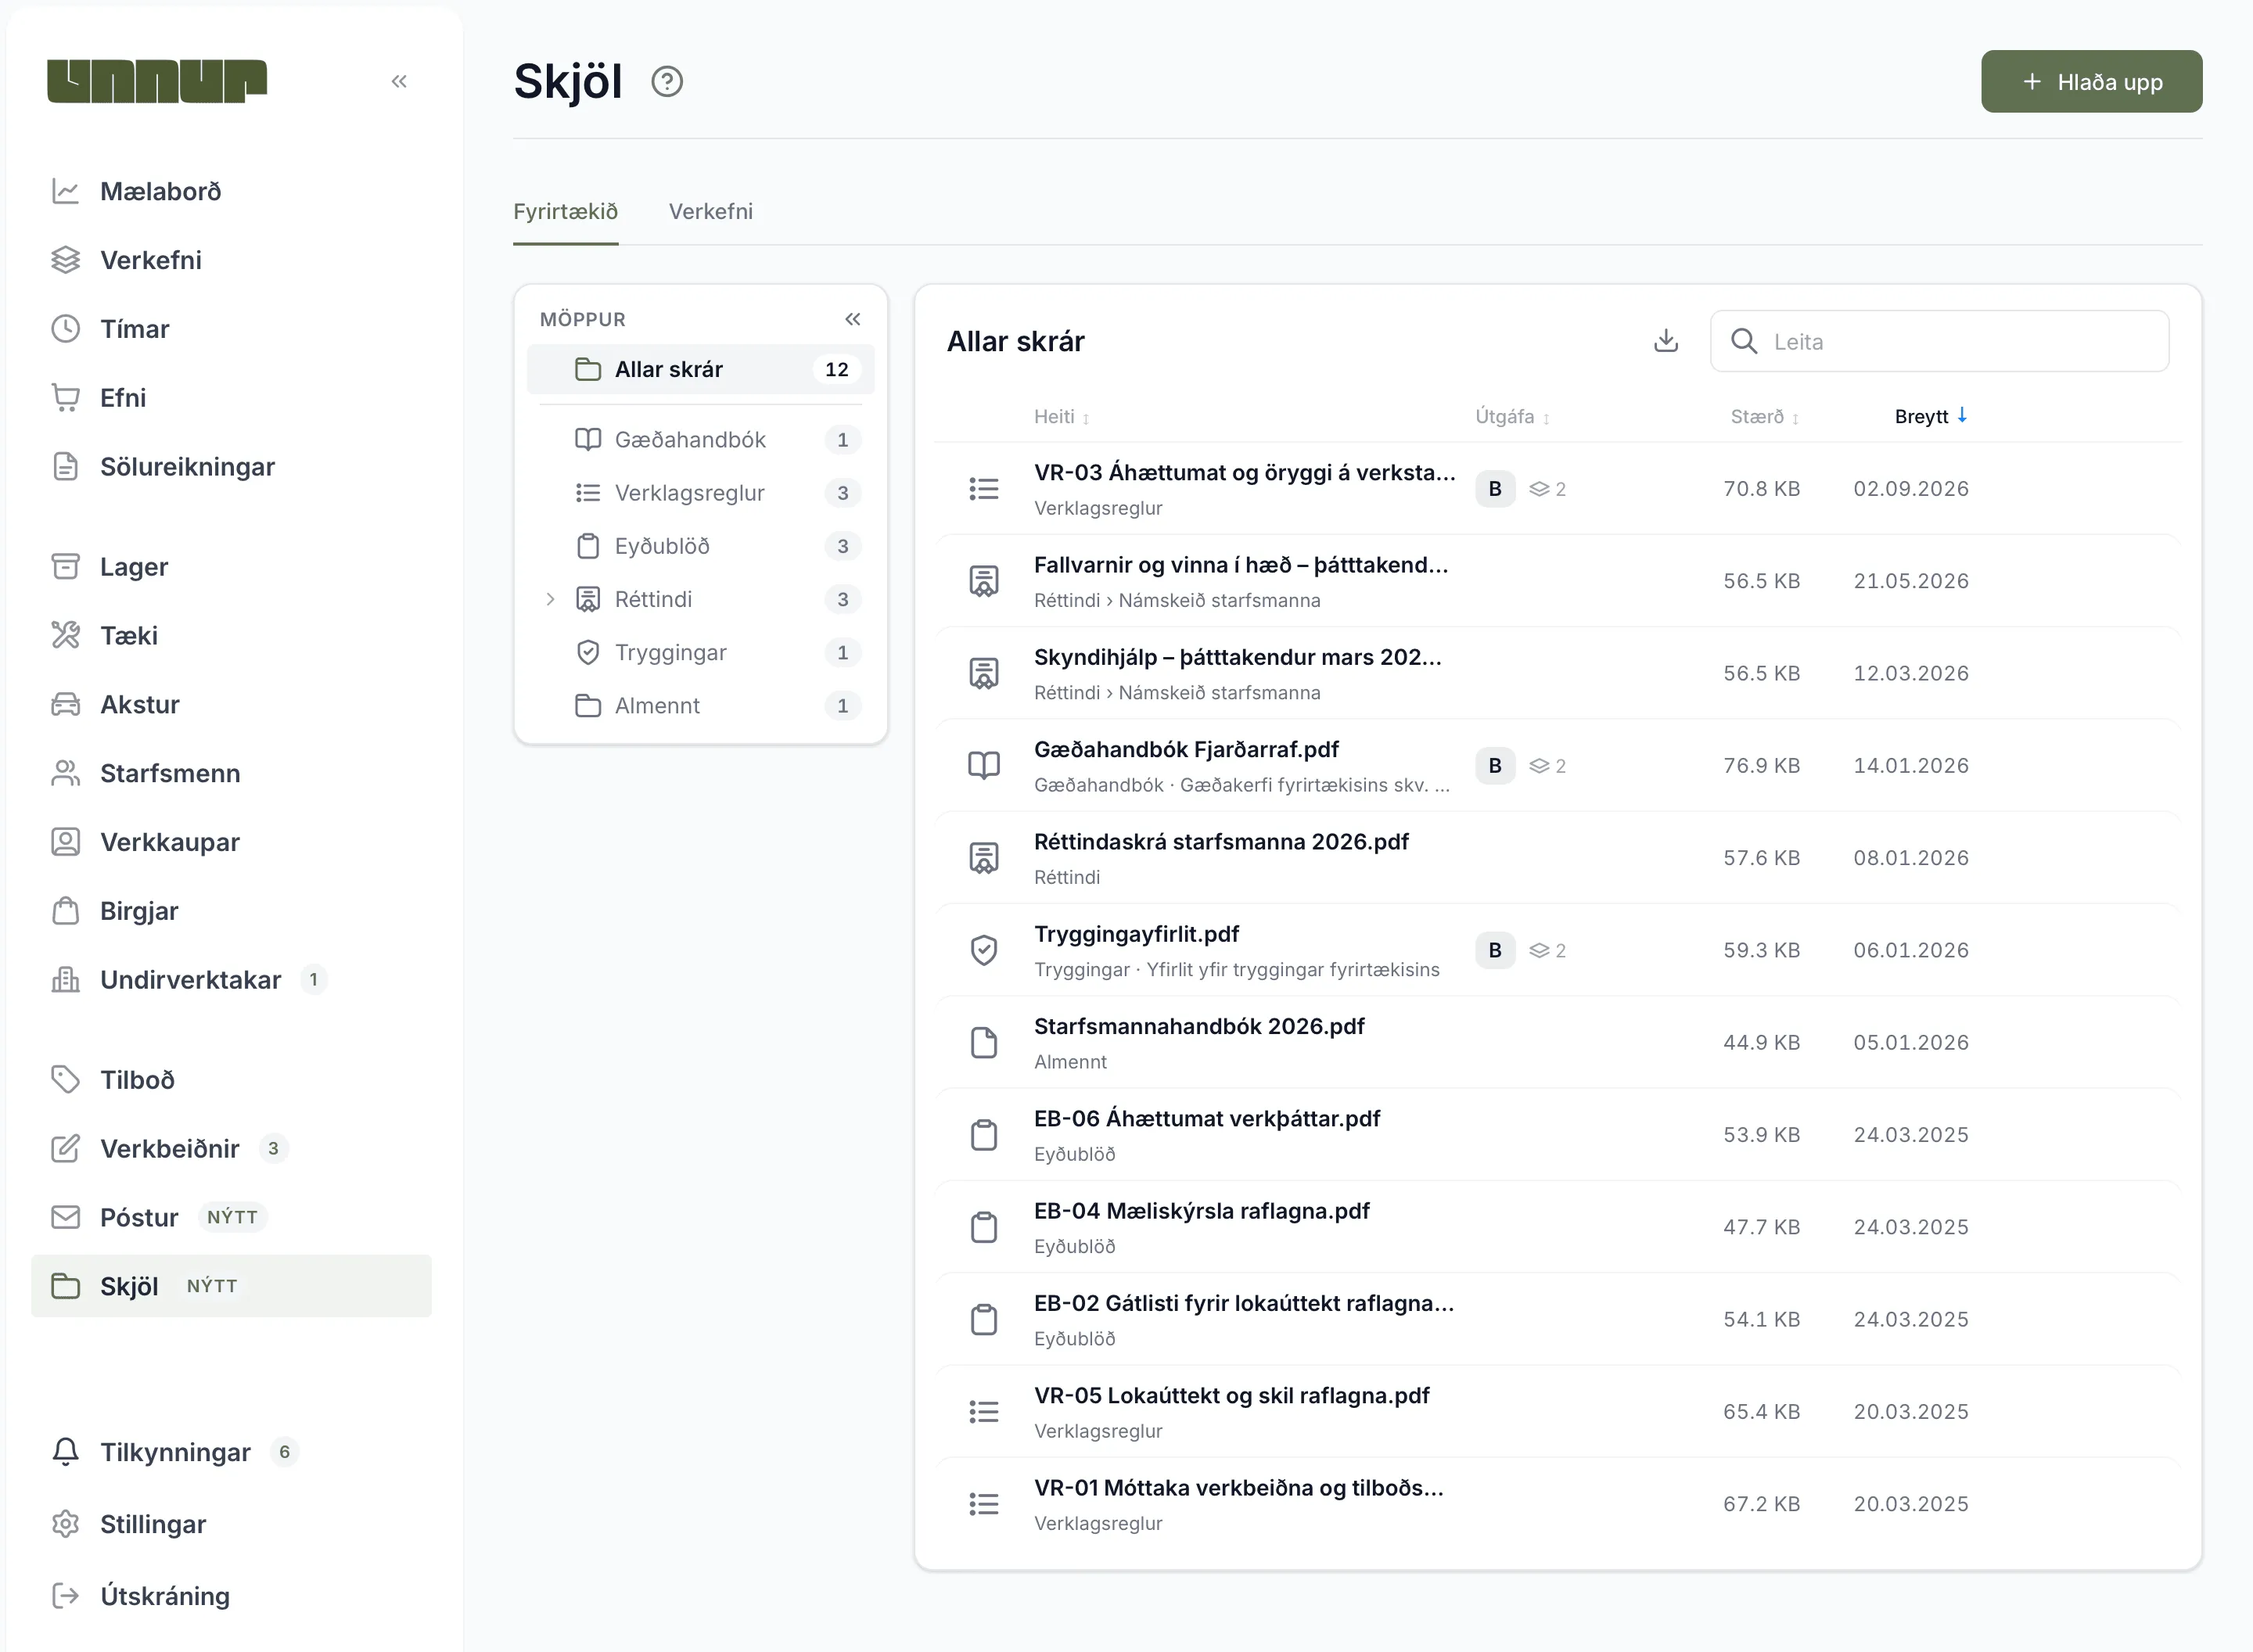The width and height of the screenshot is (2253, 1652).
Task: Select the Gæðahandbók folder
Action: (x=701, y=440)
